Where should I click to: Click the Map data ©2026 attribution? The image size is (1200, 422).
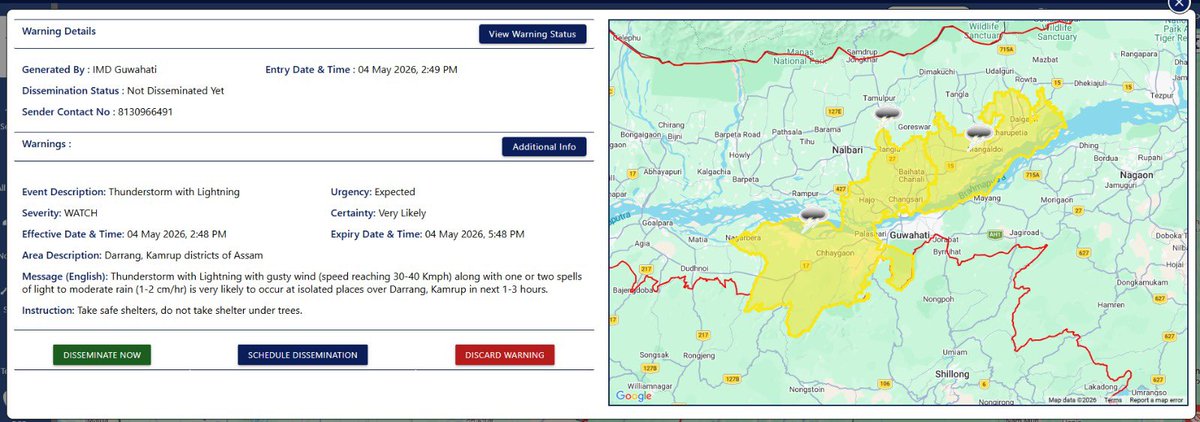1072,400
